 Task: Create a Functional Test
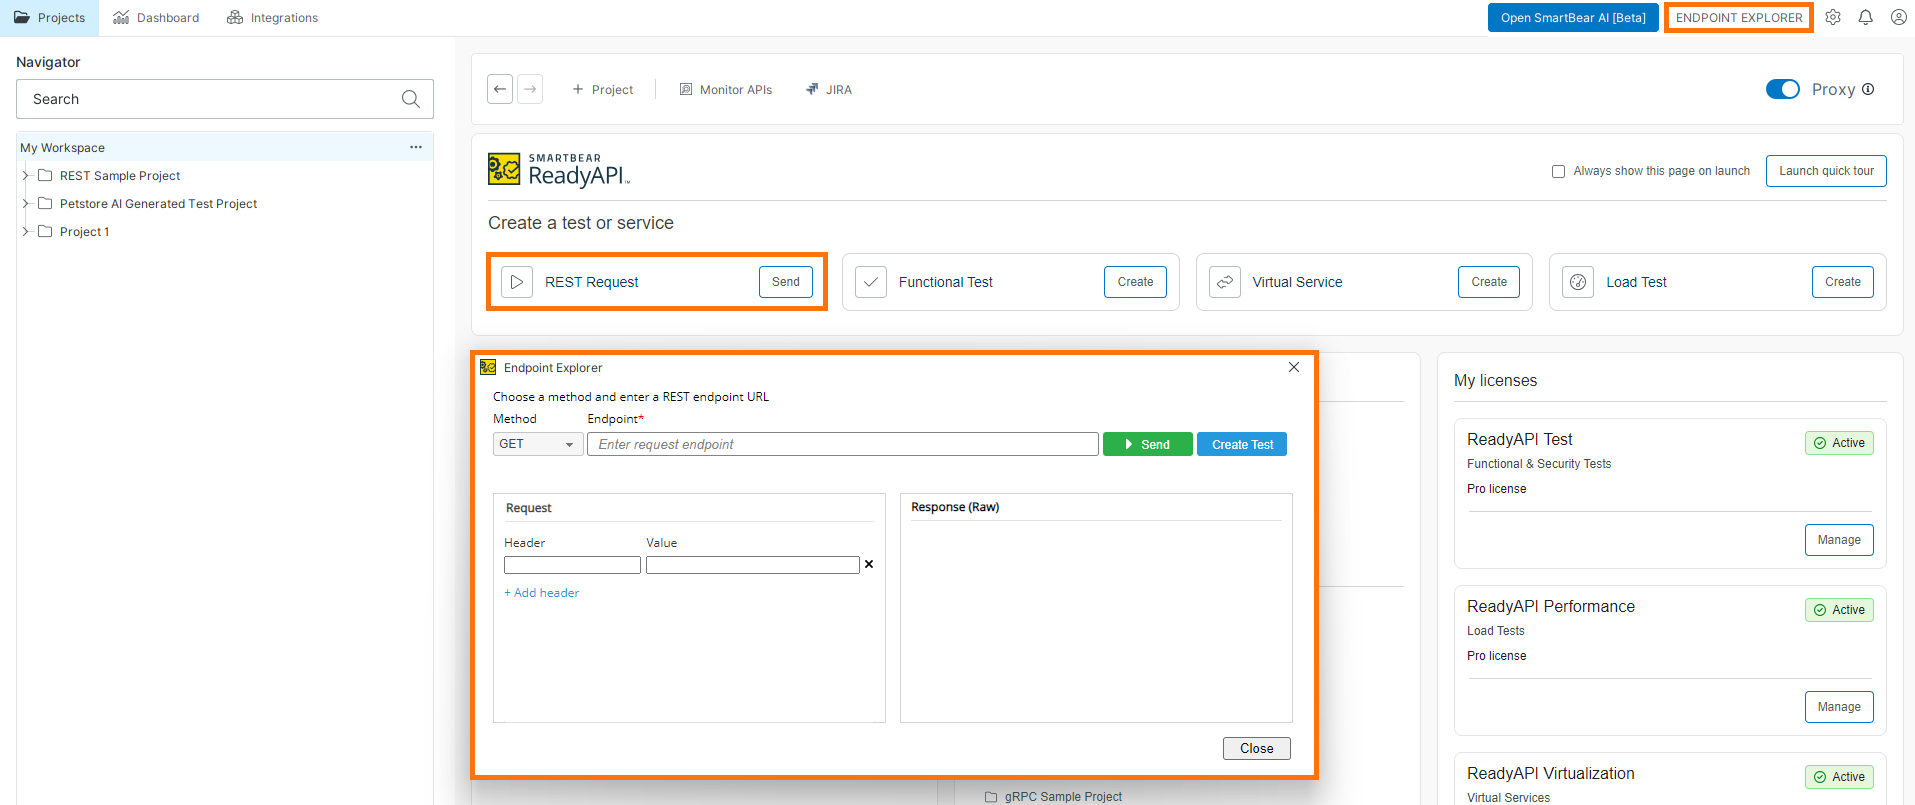coord(1135,282)
